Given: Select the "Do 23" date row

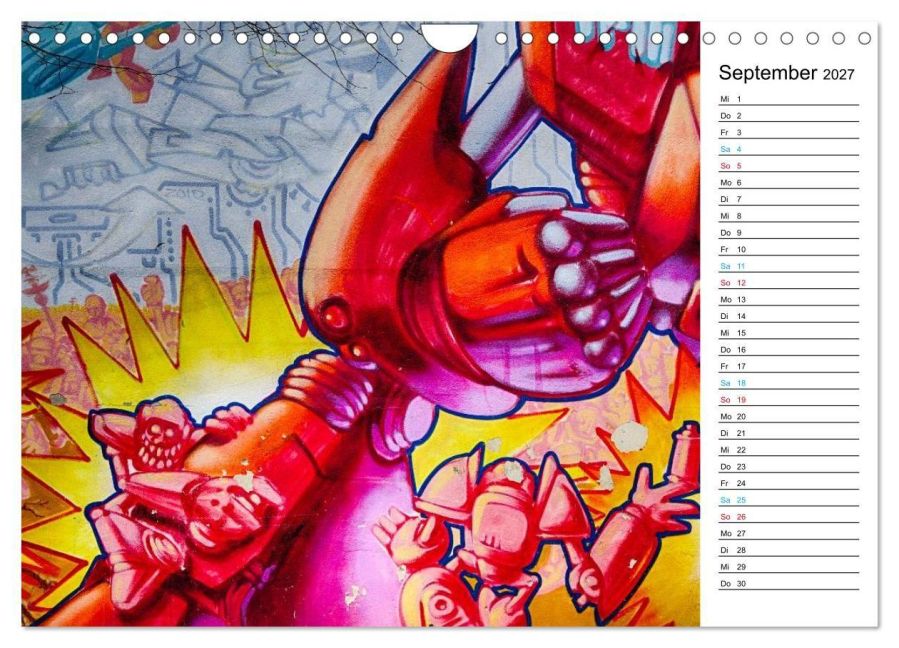Looking at the screenshot, I should point(789,466).
